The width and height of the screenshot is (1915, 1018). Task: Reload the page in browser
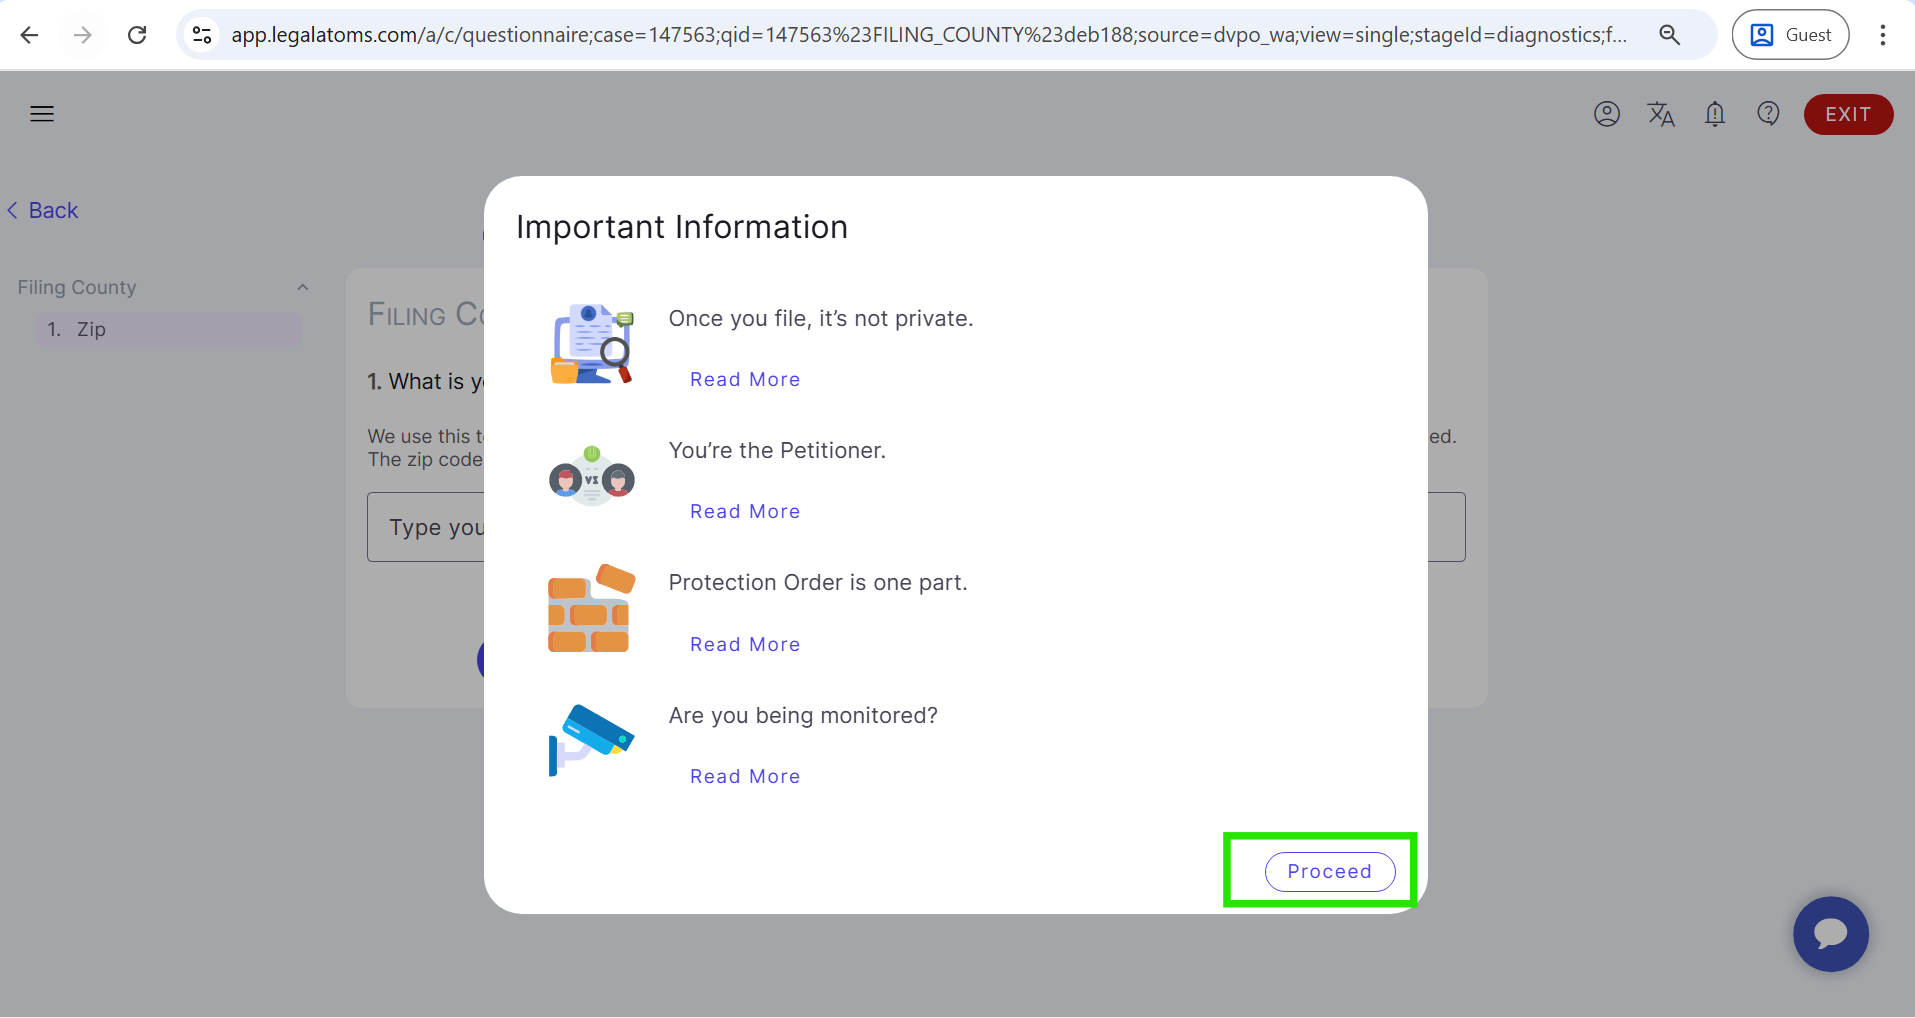click(x=137, y=35)
